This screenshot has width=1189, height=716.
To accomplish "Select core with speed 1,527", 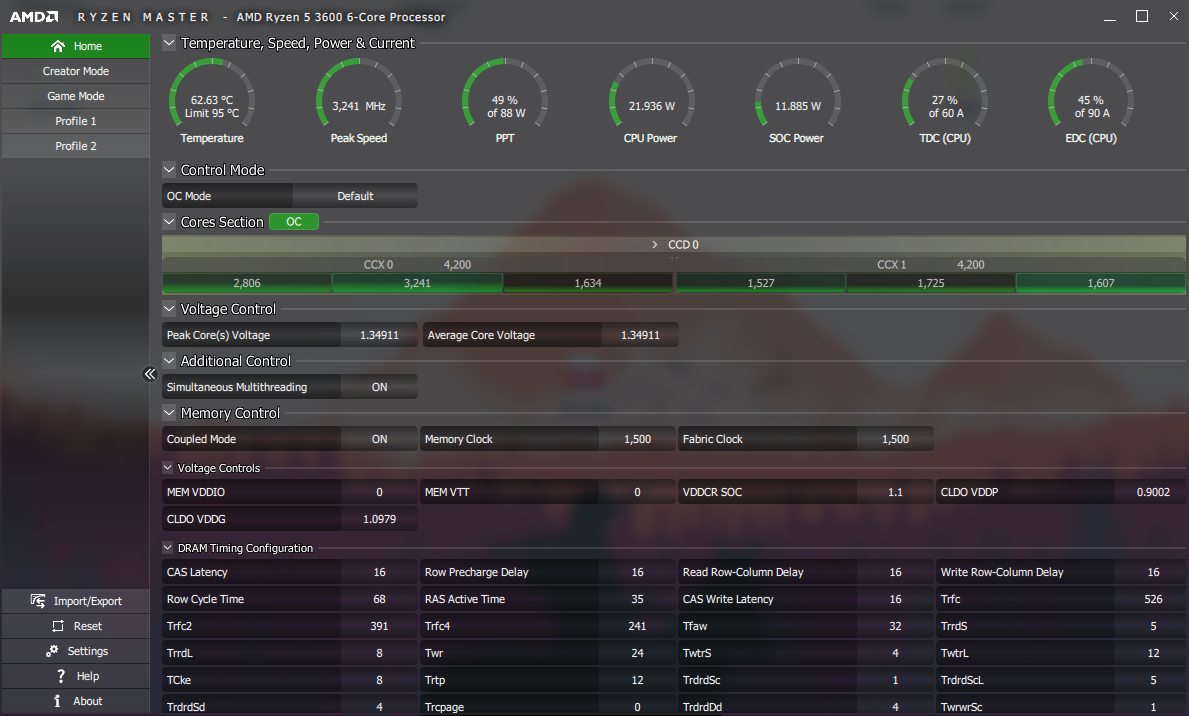I will pyautogui.click(x=761, y=283).
